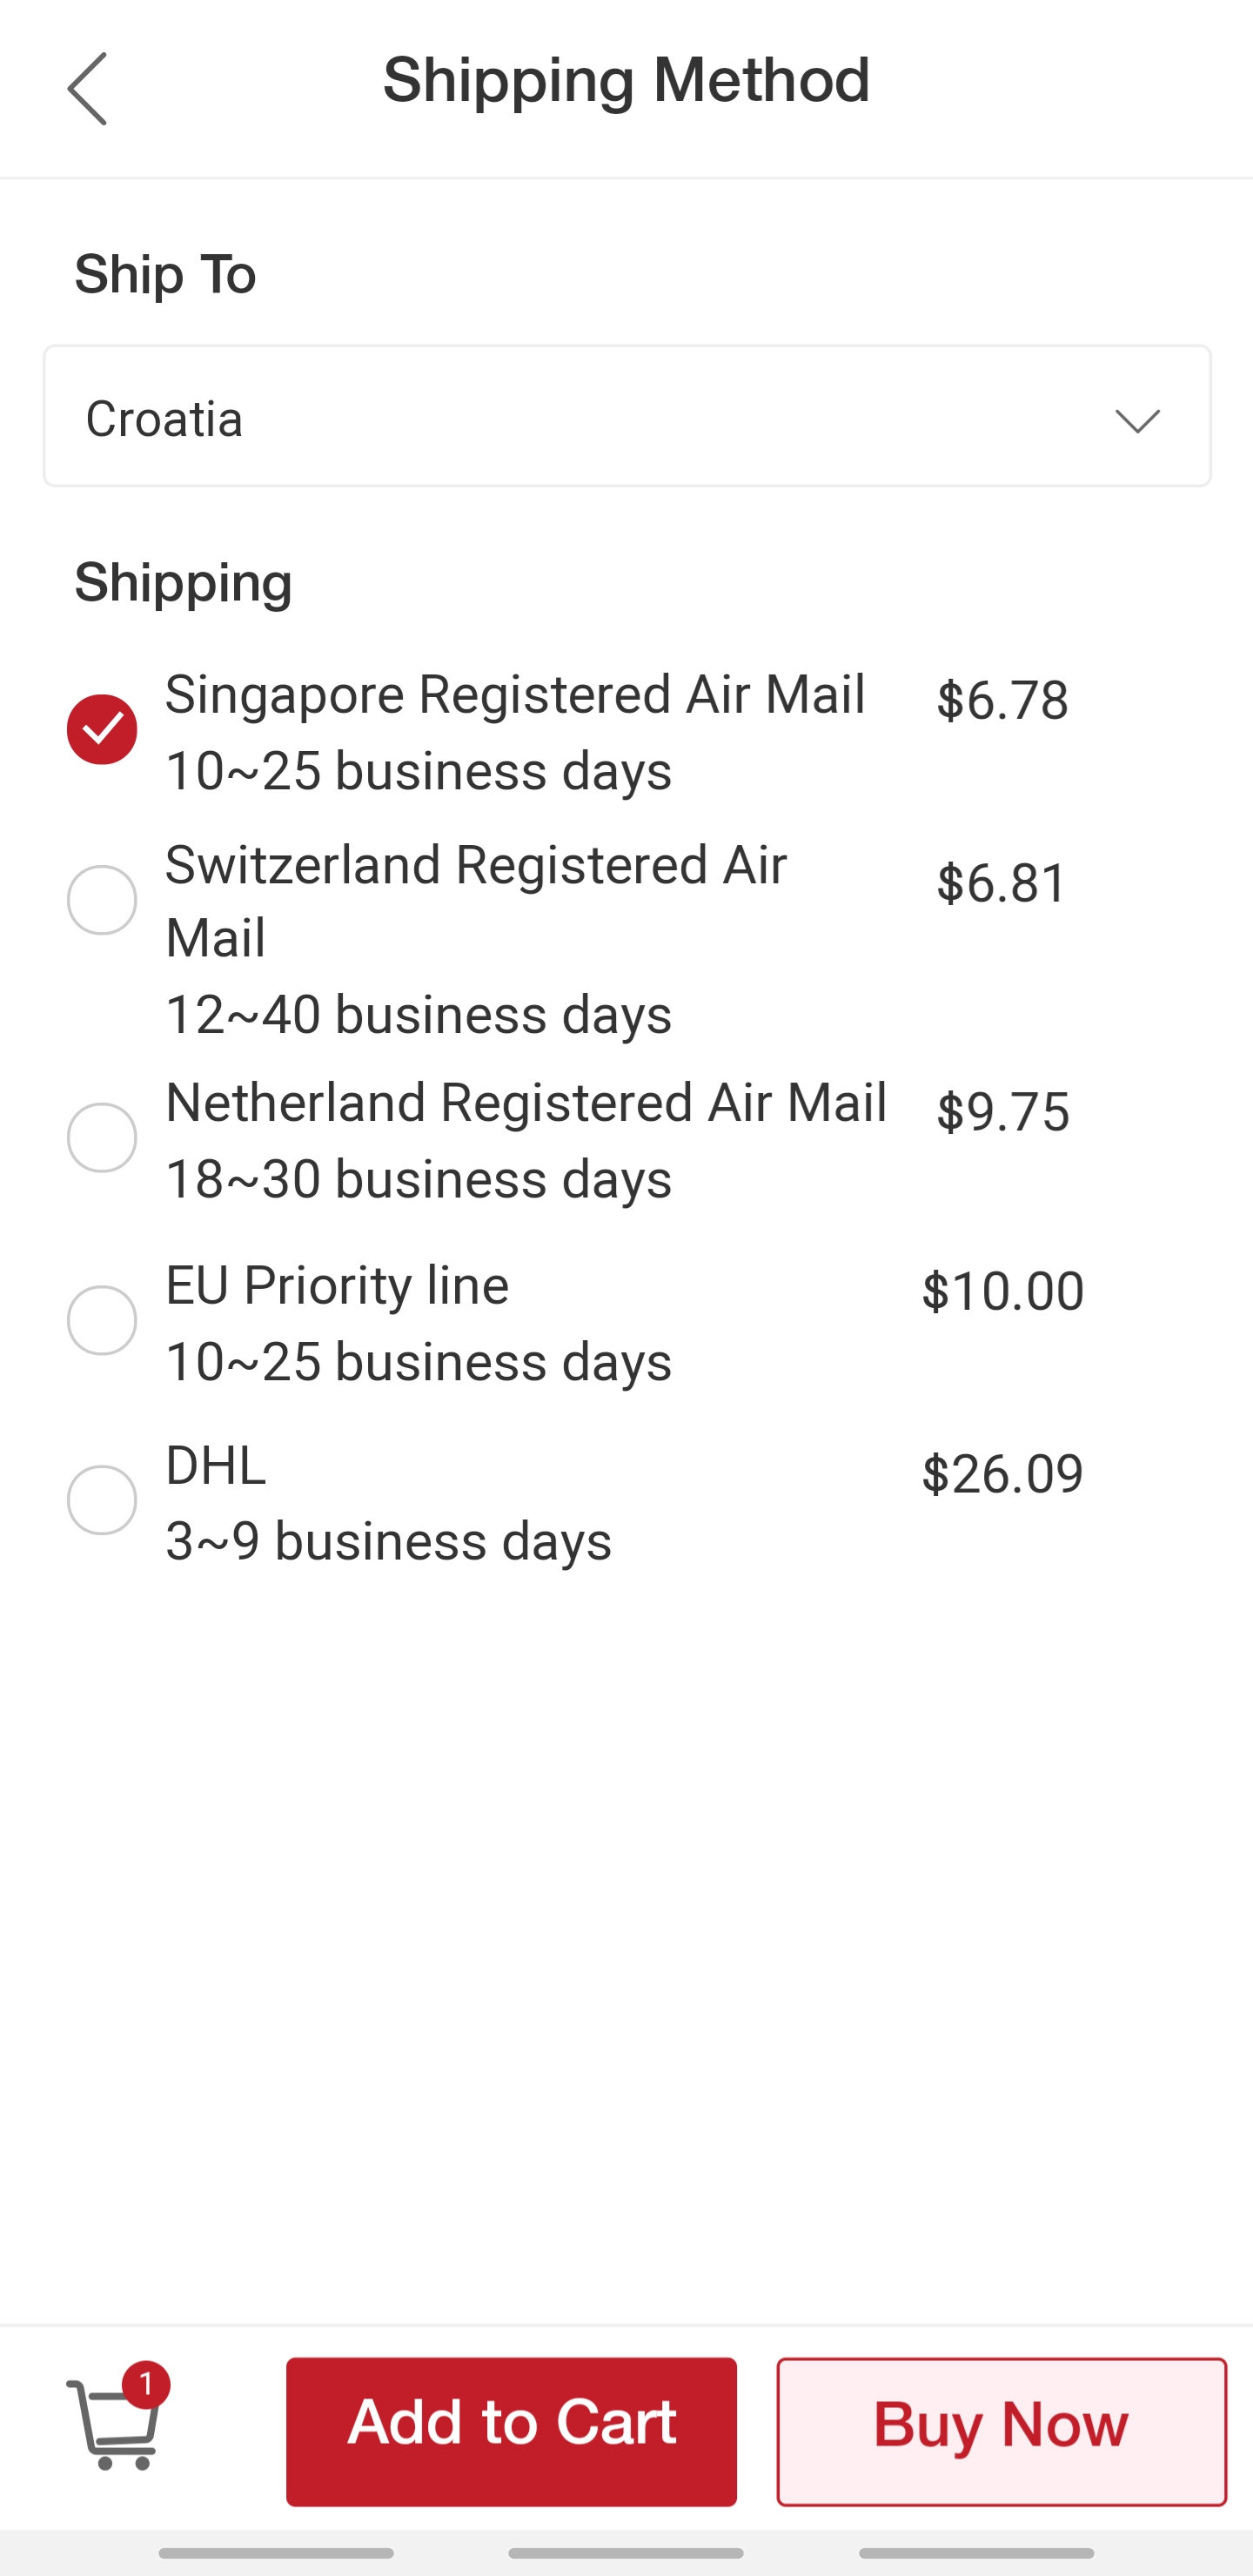This screenshot has height=2576, width=1253.
Task: Tap the cart item count badge
Action: pos(147,2385)
